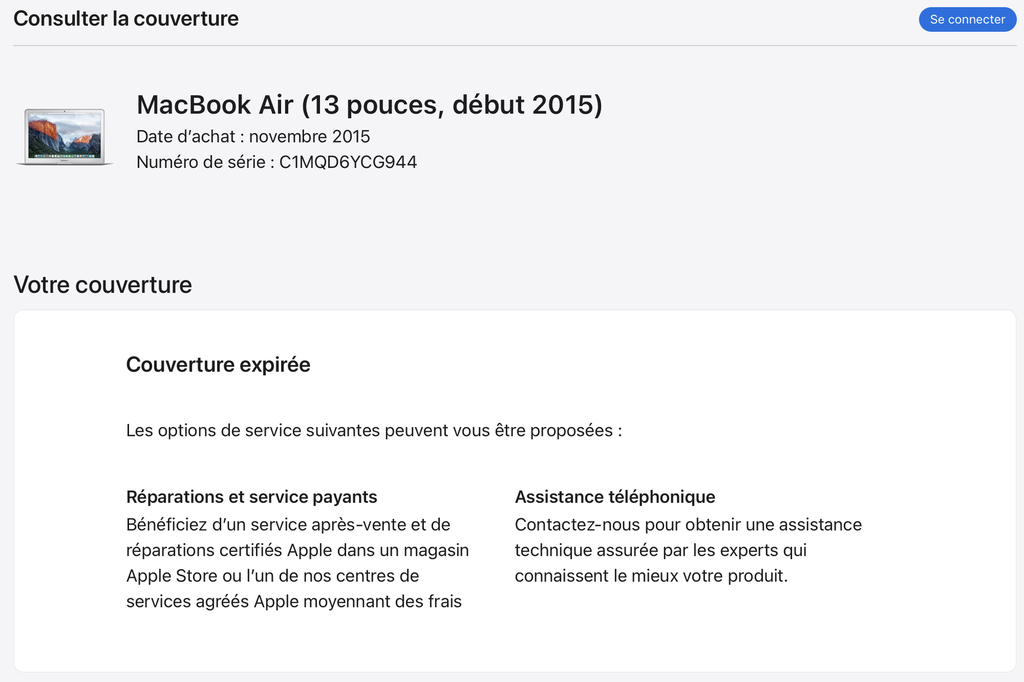Click the text connaissent le mieux votre produit

pos(651,576)
